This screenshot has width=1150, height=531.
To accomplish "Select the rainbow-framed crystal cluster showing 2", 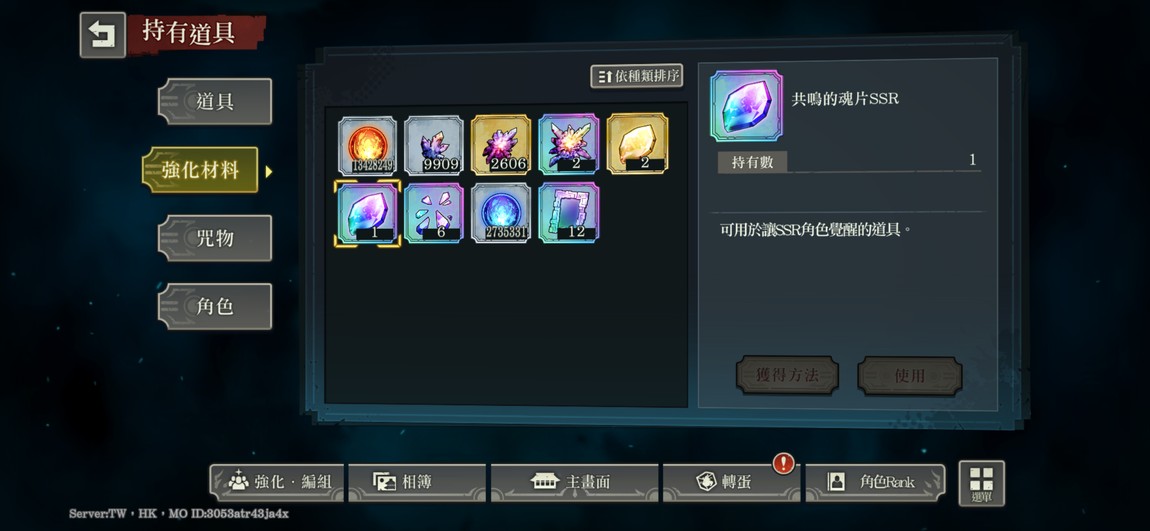I will (x=568, y=144).
